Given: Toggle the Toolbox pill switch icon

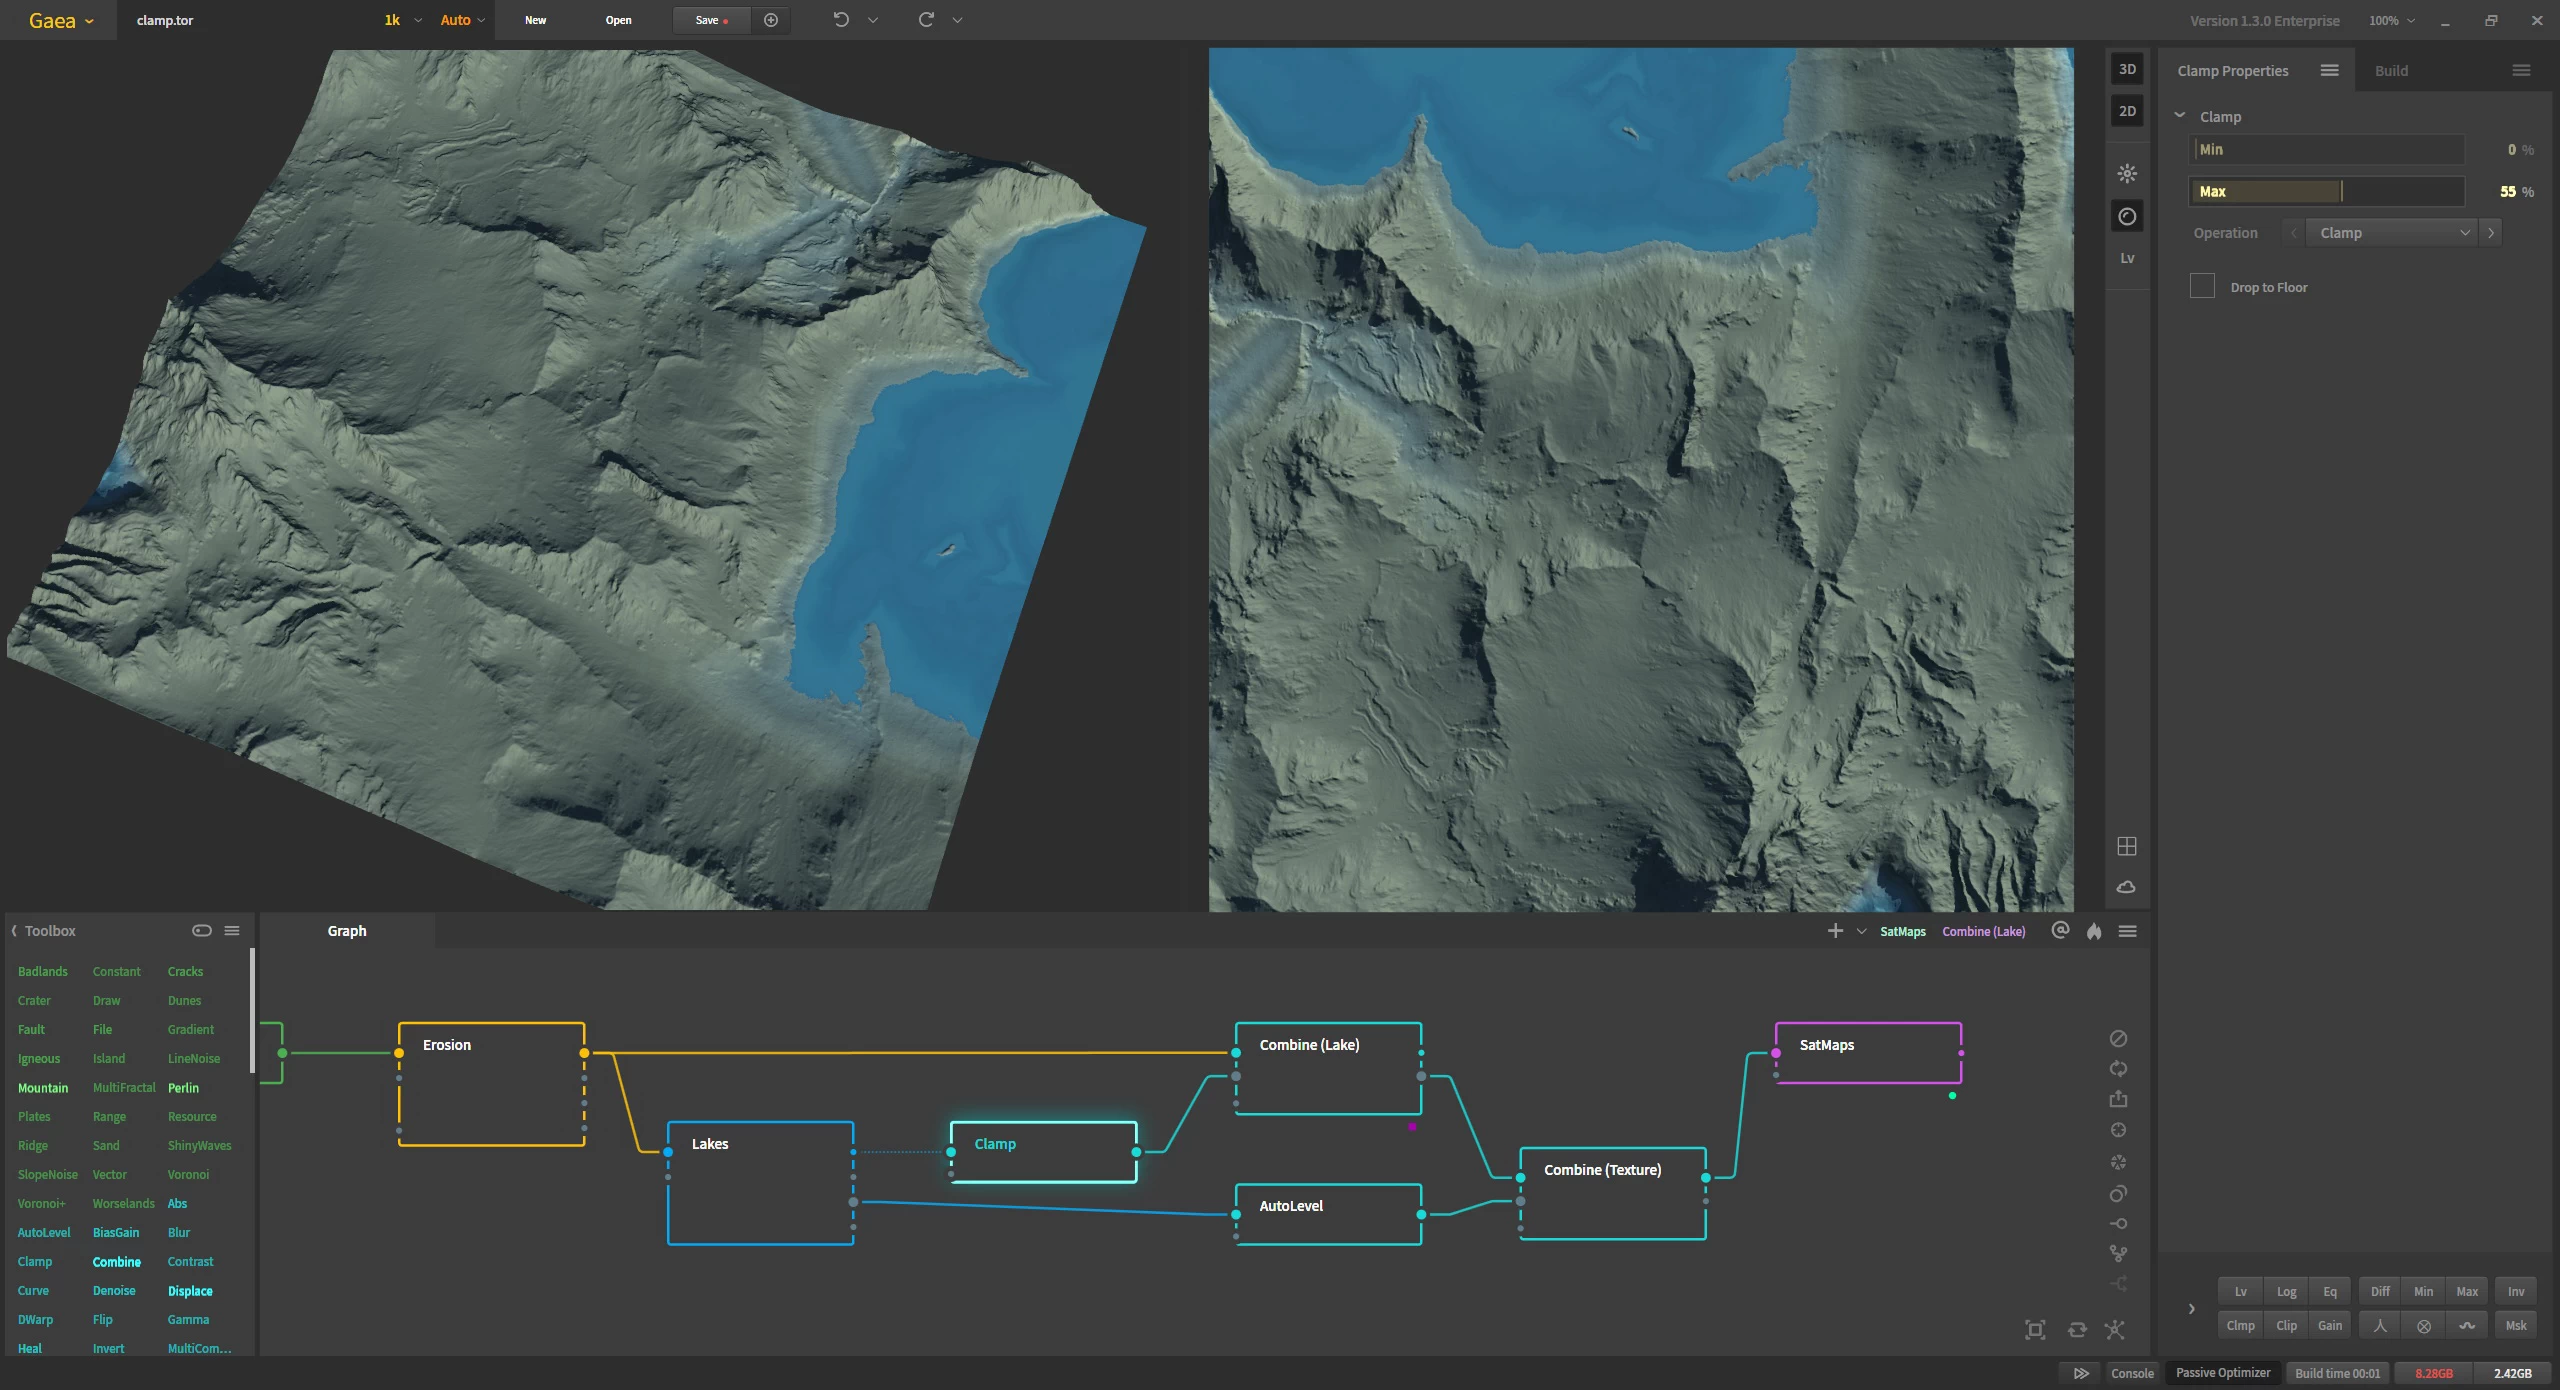Looking at the screenshot, I should pos(202,930).
